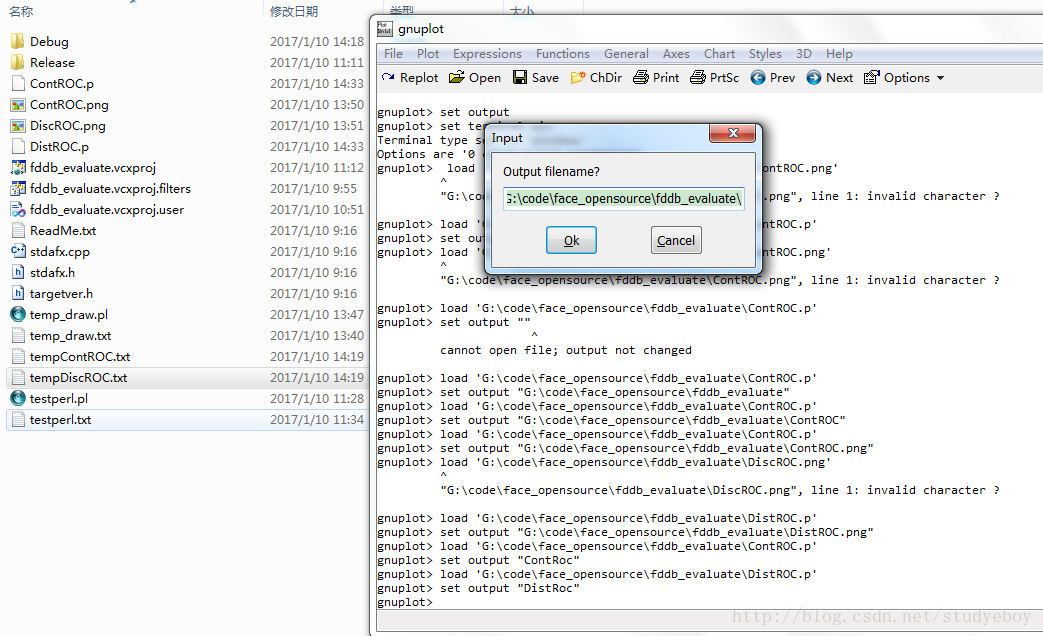Select the ContROC.p file
Image resolution: width=1043 pixels, height=636 pixels.
[62, 84]
